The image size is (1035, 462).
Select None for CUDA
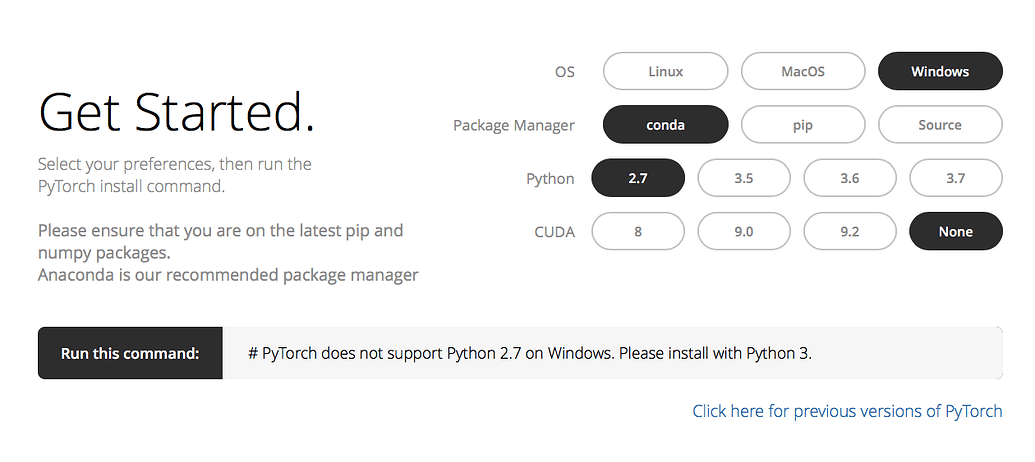point(956,231)
